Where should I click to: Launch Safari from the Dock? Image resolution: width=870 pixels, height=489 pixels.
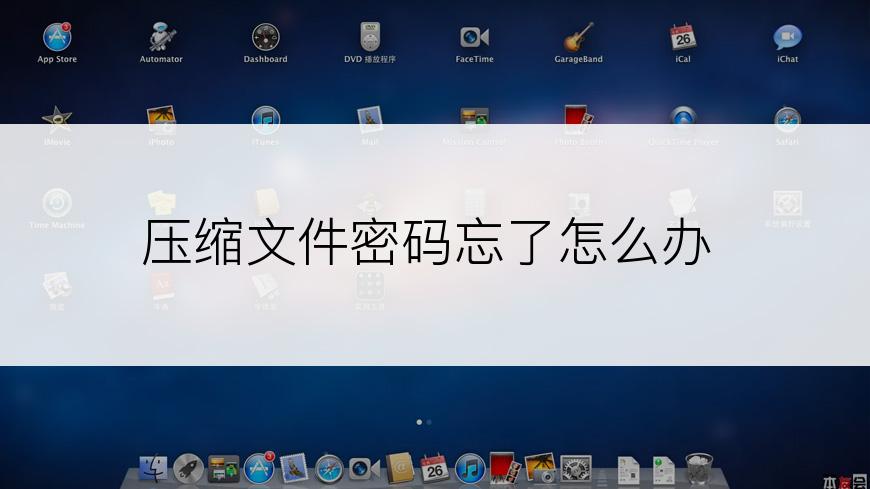329,469
